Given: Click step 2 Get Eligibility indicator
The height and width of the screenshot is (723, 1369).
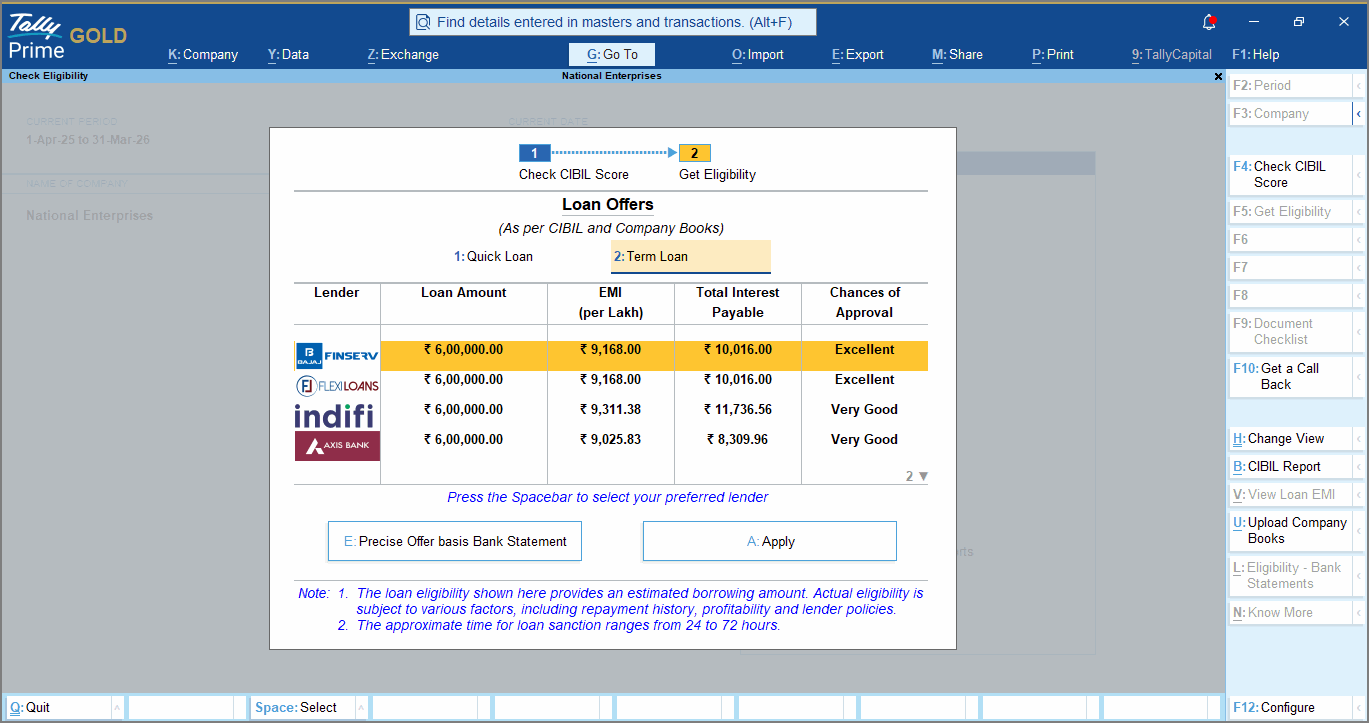Looking at the screenshot, I should [694, 153].
